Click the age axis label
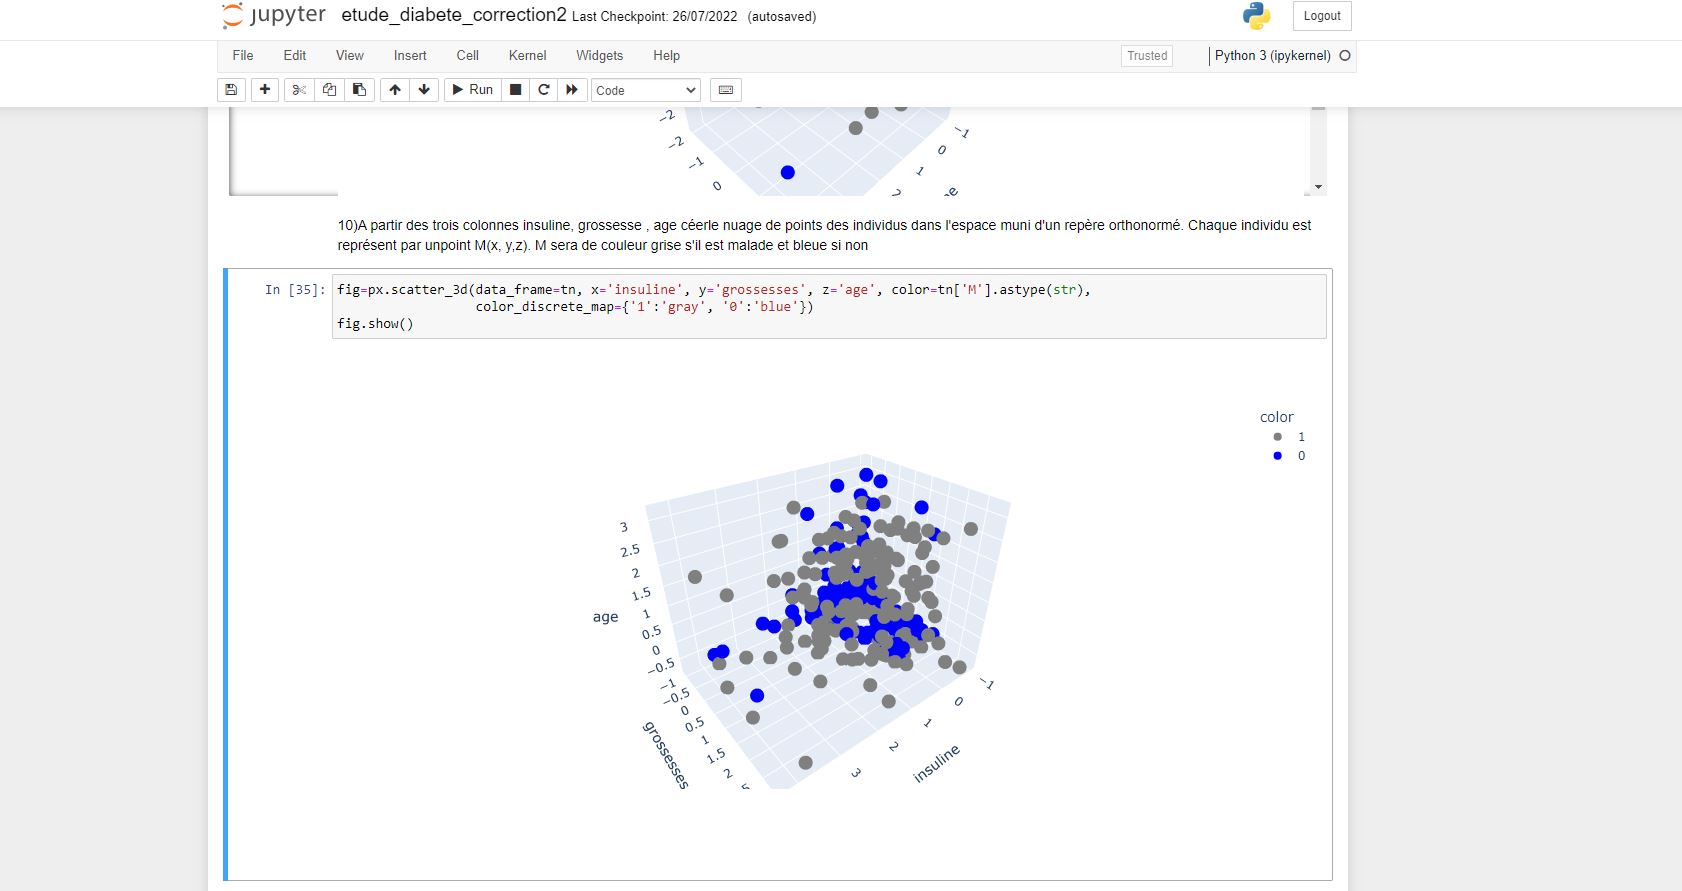Screen dimensions: 1682x891 click(605, 617)
